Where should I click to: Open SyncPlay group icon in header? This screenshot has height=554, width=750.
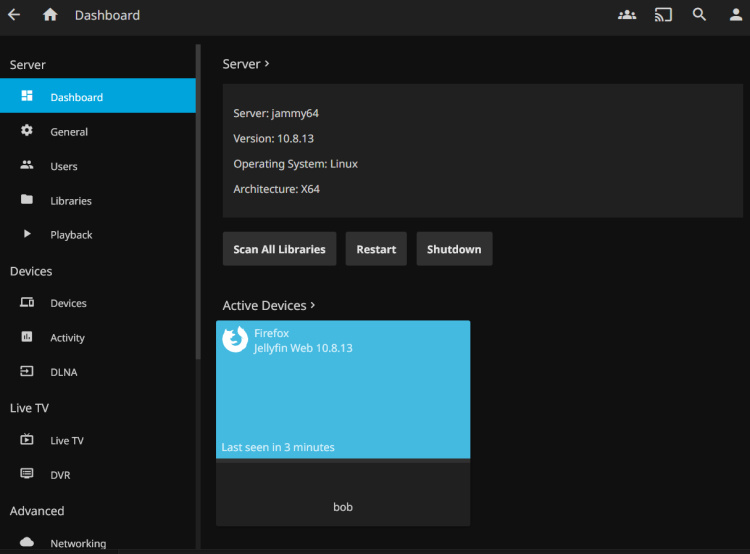627,15
